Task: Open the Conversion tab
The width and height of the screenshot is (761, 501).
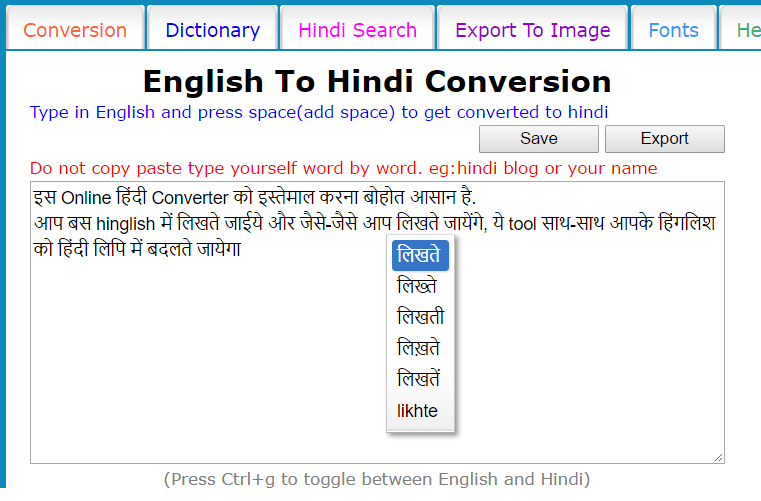Action: (75, 28)
